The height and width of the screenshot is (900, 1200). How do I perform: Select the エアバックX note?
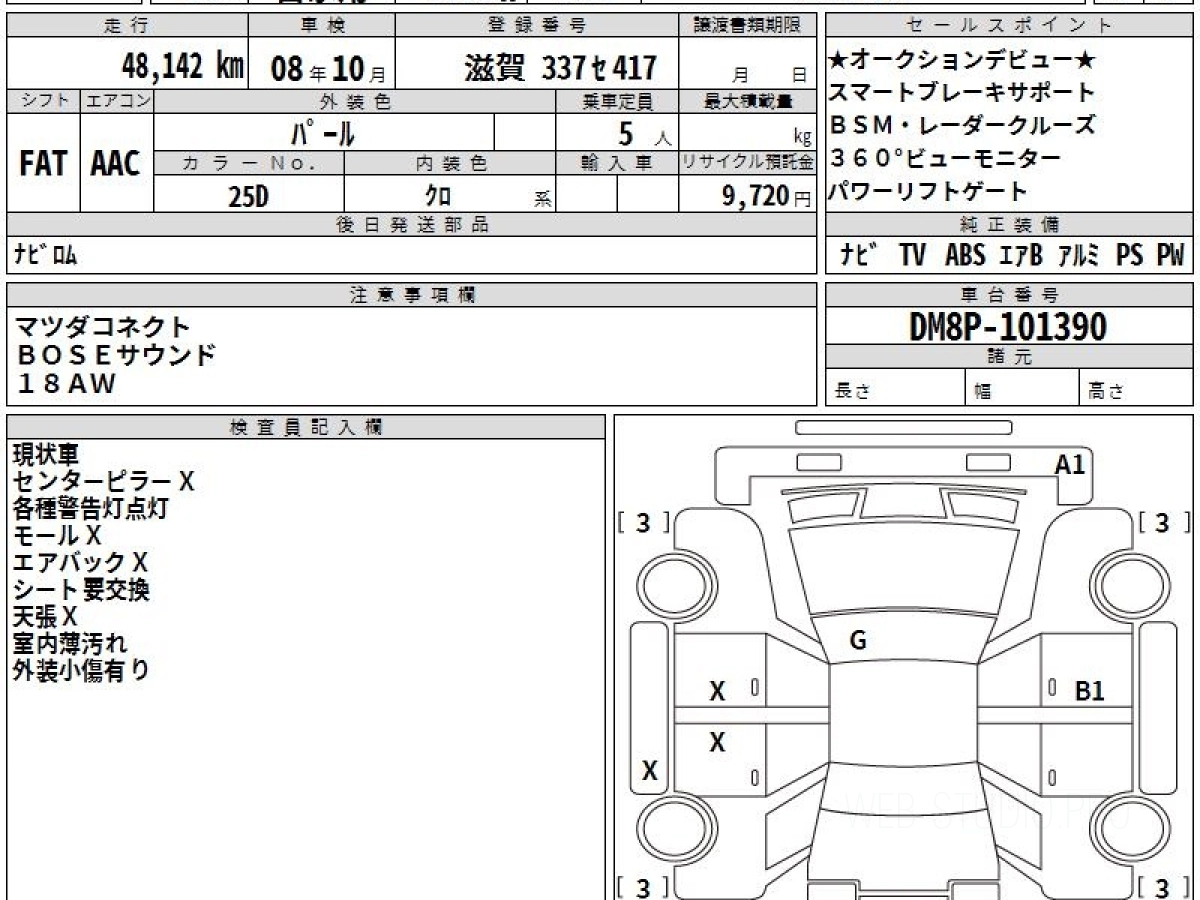point(81,563)
